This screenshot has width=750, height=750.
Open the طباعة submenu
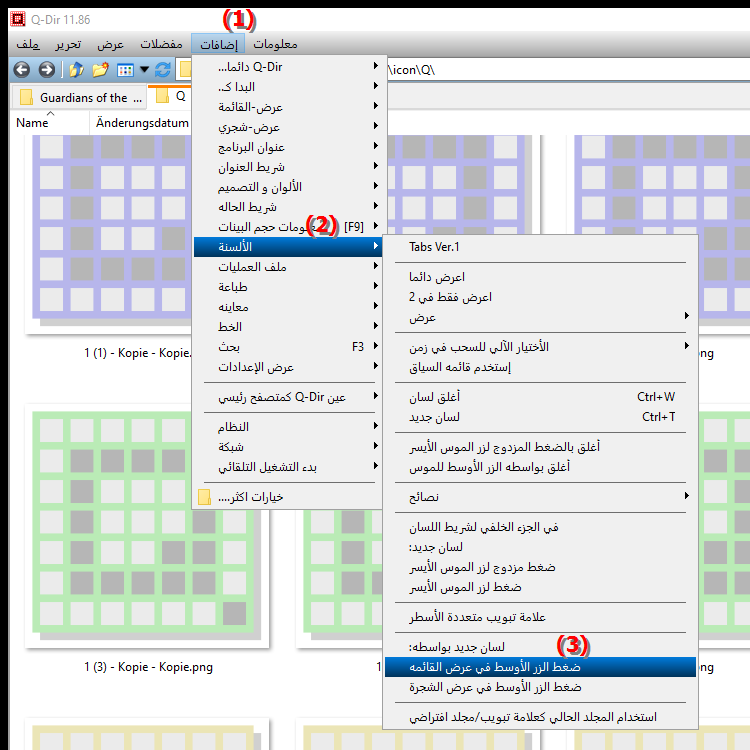click(287, 287)
